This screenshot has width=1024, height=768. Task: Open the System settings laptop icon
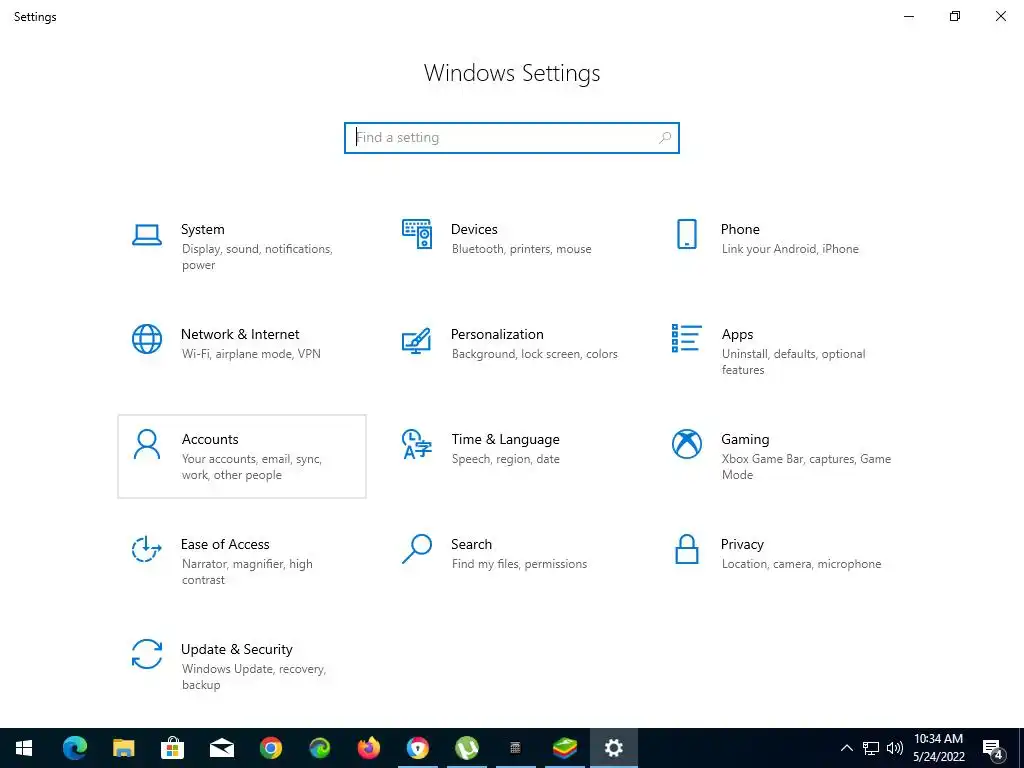147,235
